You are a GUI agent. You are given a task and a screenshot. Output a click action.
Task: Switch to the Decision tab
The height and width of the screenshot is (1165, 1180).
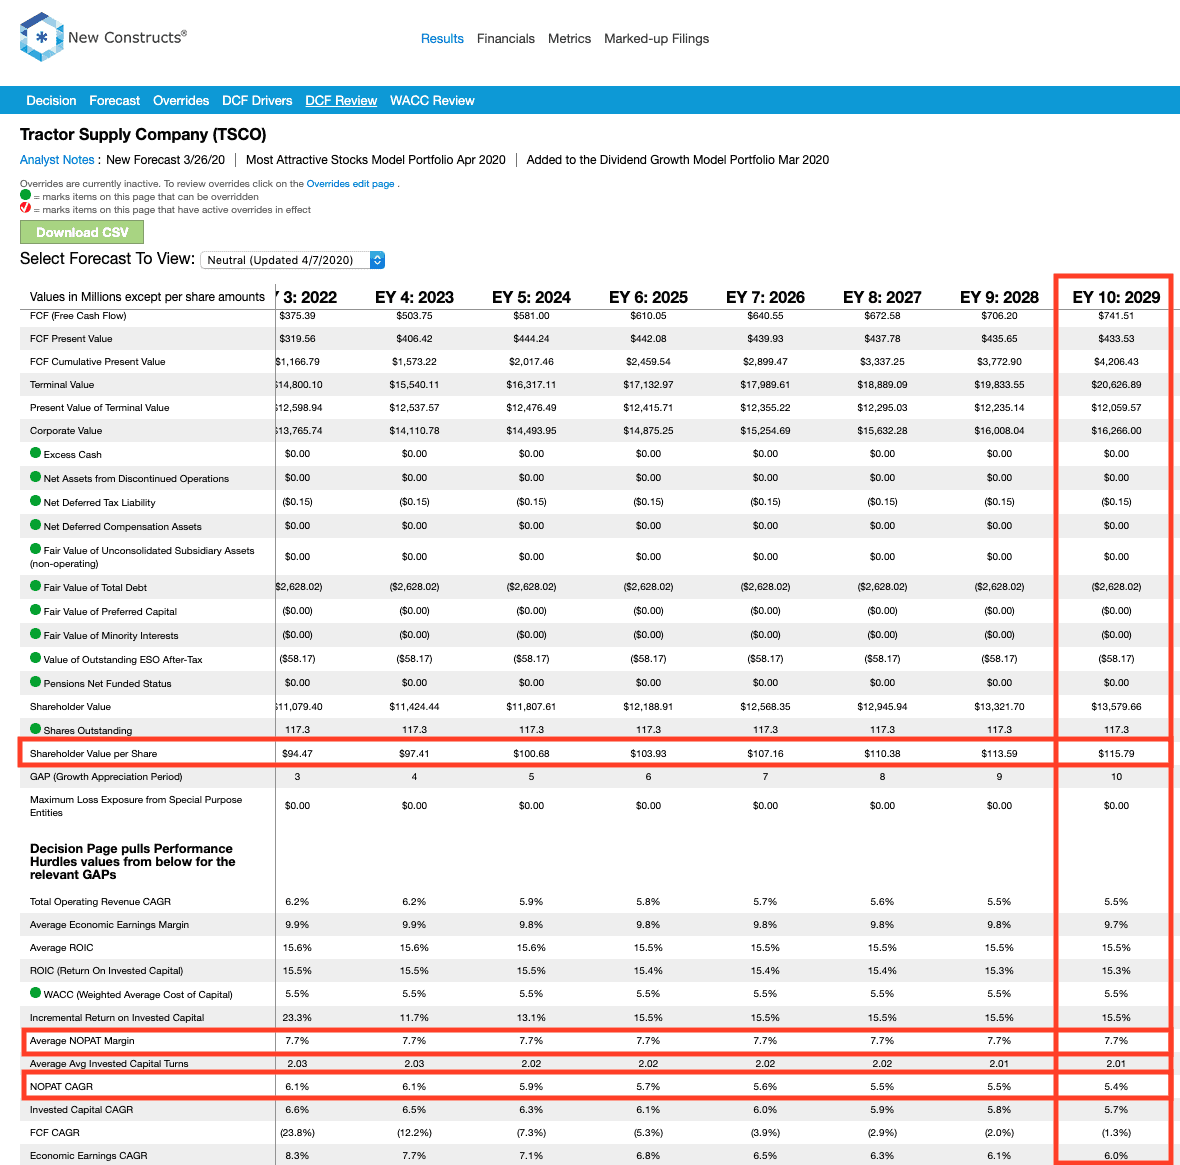pyautogui.click(x=51, y=100)
